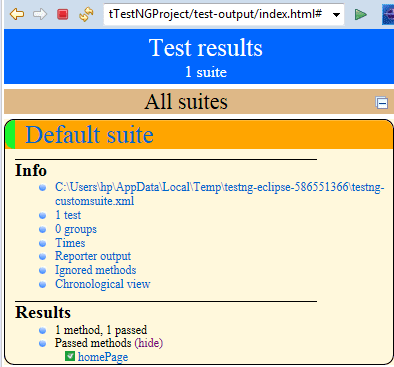The width and height of the screenshot is (394, 367).
Task: Open the Default suite heading link
Action: 89,135
